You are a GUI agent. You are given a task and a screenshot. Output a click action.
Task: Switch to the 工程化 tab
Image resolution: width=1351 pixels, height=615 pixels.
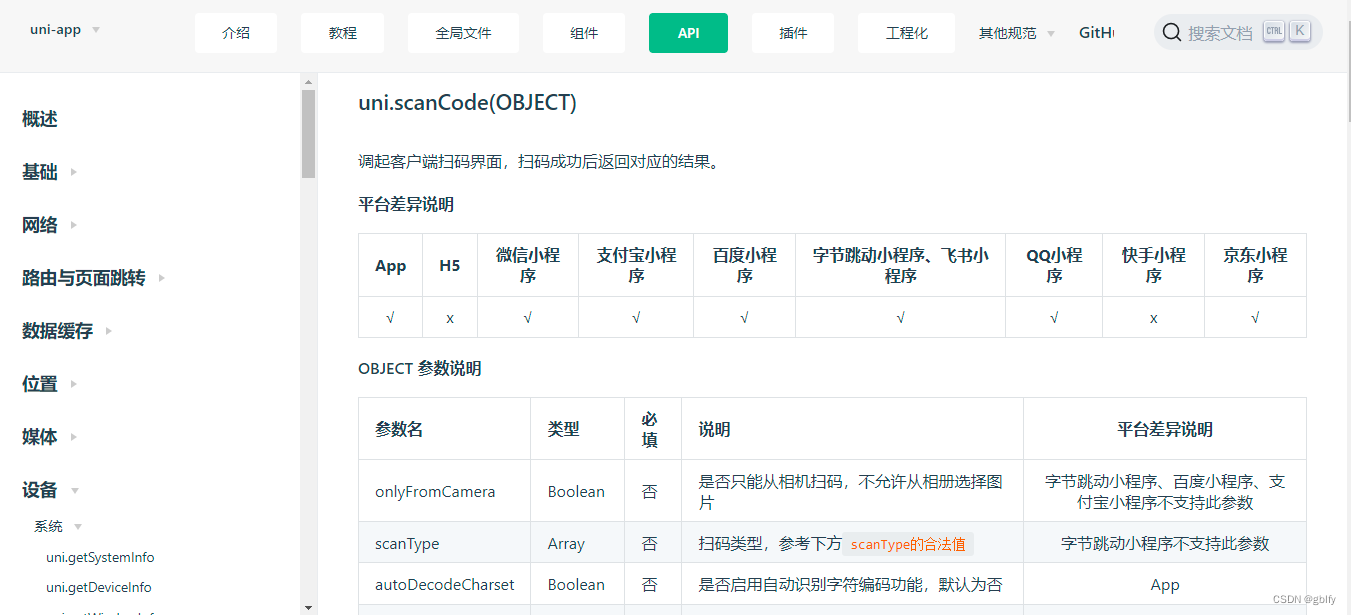pos(907,33)
